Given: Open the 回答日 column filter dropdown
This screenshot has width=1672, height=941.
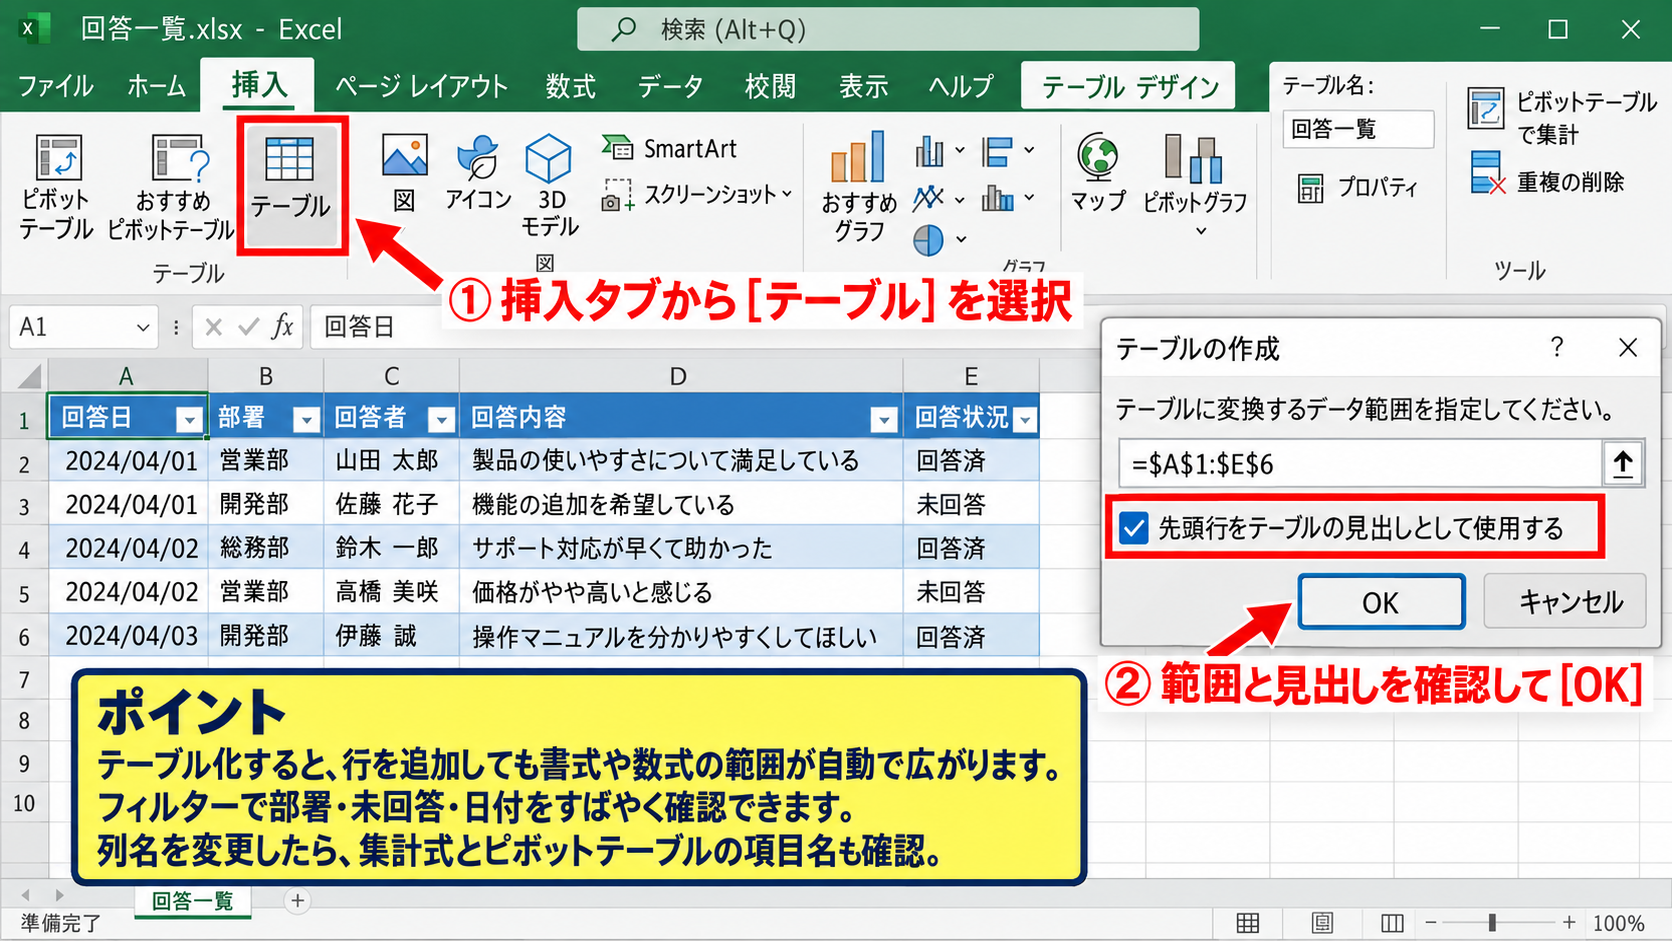Looking at the screenshot, I should pos(189,420).
